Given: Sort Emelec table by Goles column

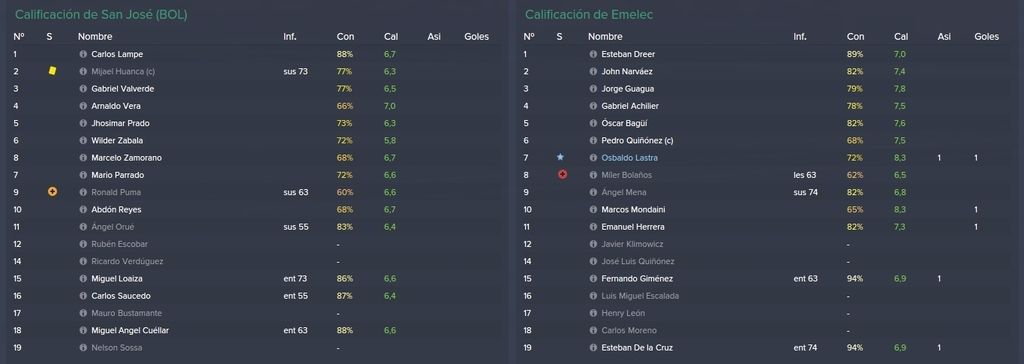Looking at the screenshot, I should point(986,37).
